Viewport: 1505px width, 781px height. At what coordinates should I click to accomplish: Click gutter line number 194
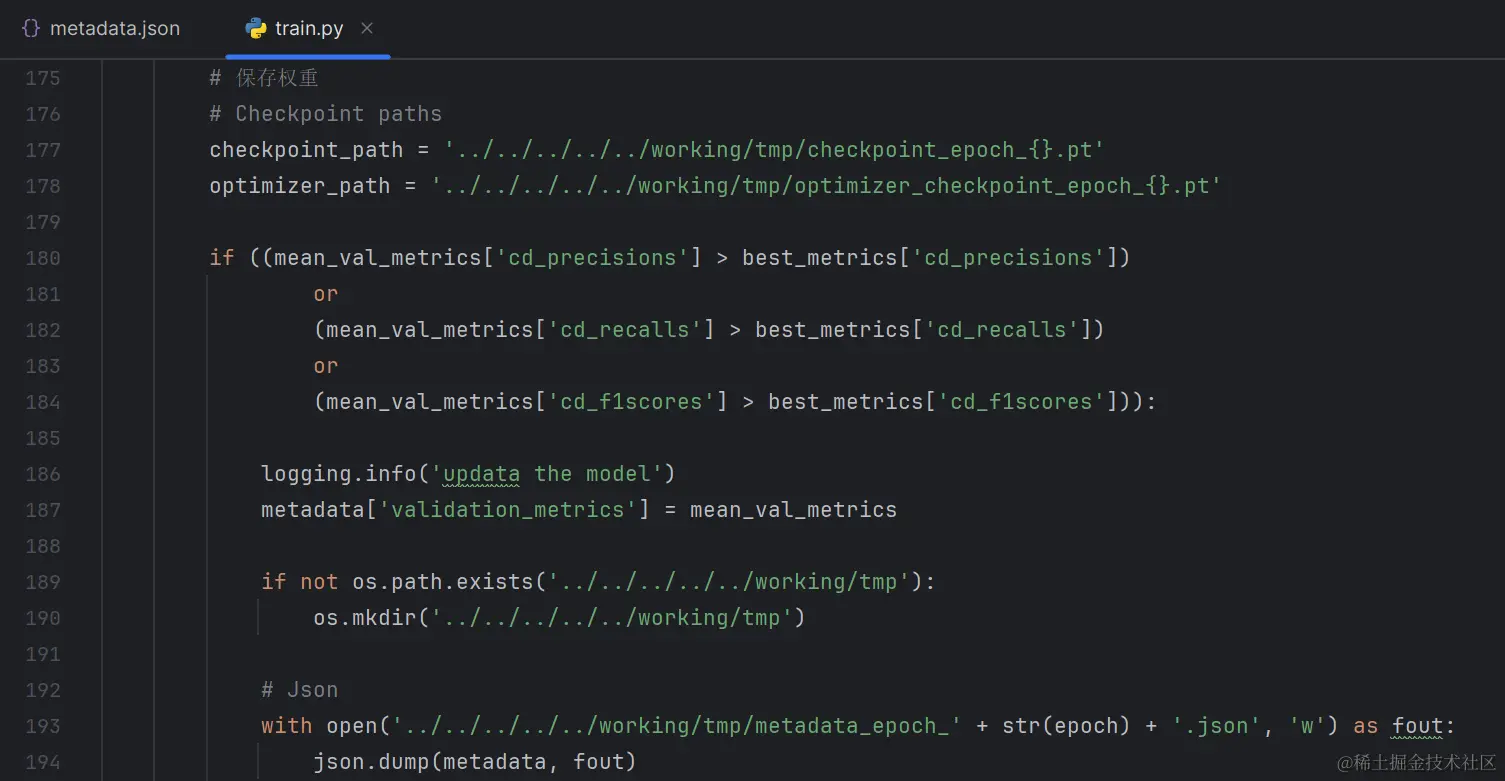43,762
